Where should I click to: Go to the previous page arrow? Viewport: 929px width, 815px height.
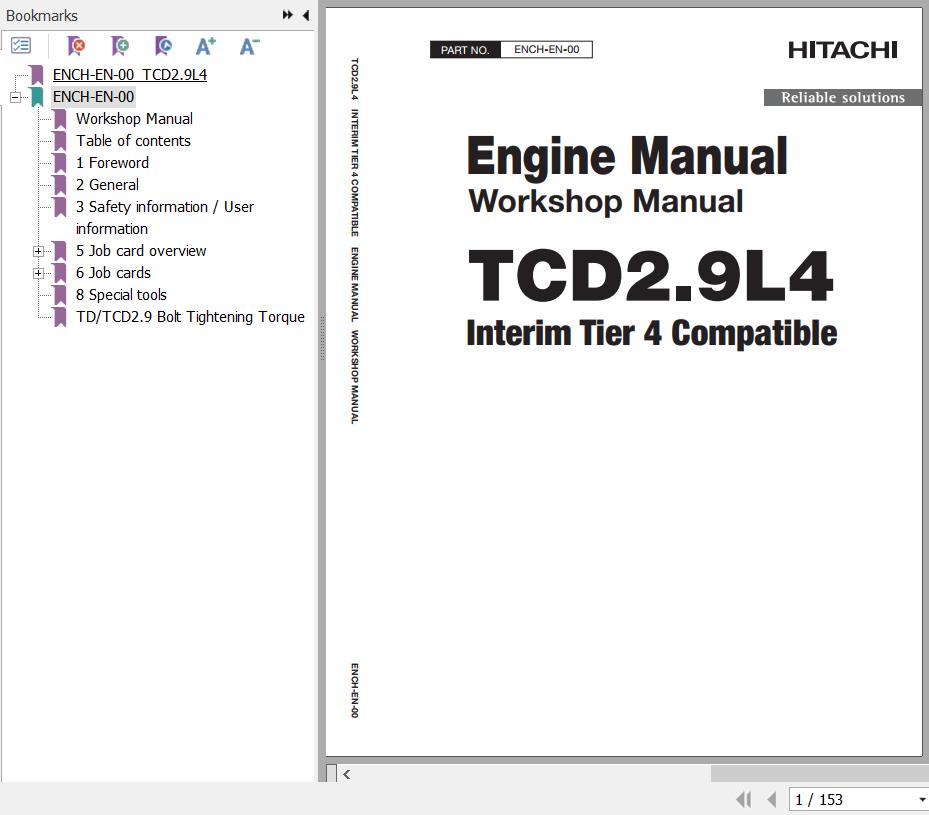pyautogui.click(x=771, y=800)
